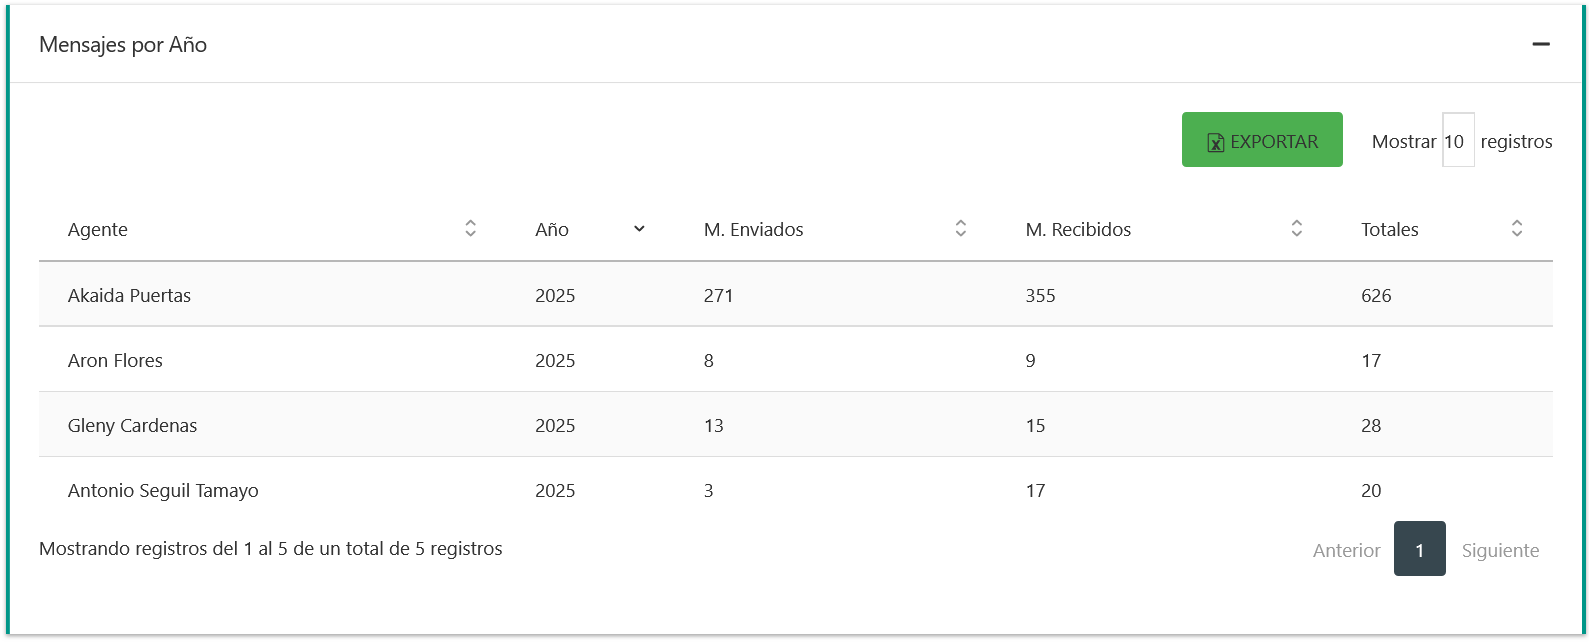
Task: Click the Anterior pagination link
Action: (1346, 550)
